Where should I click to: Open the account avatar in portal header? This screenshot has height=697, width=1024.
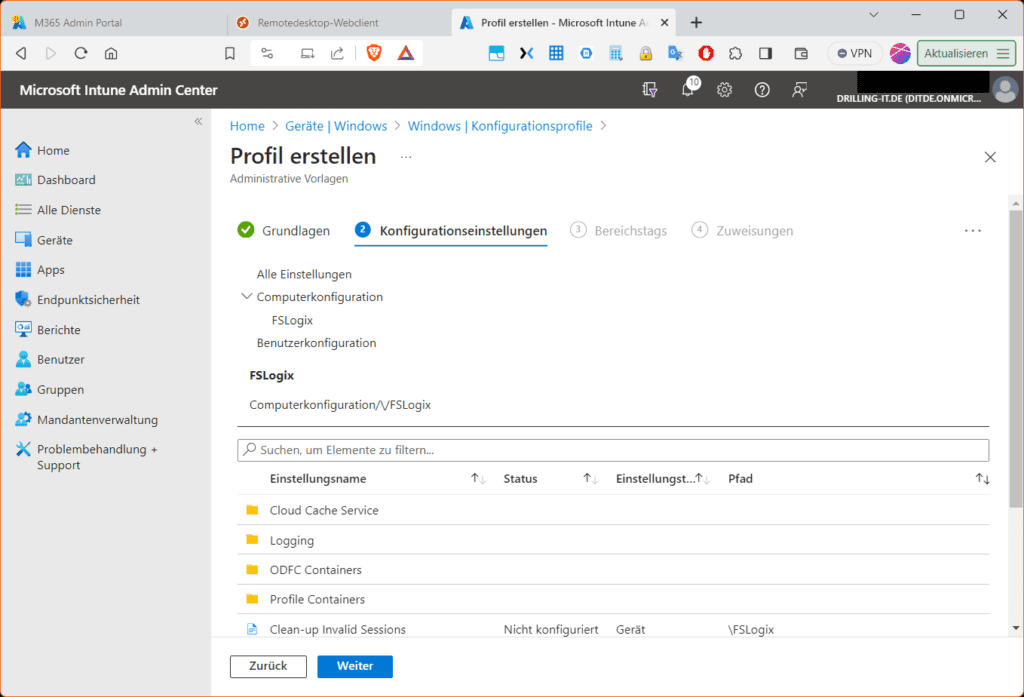[1005, 89]
